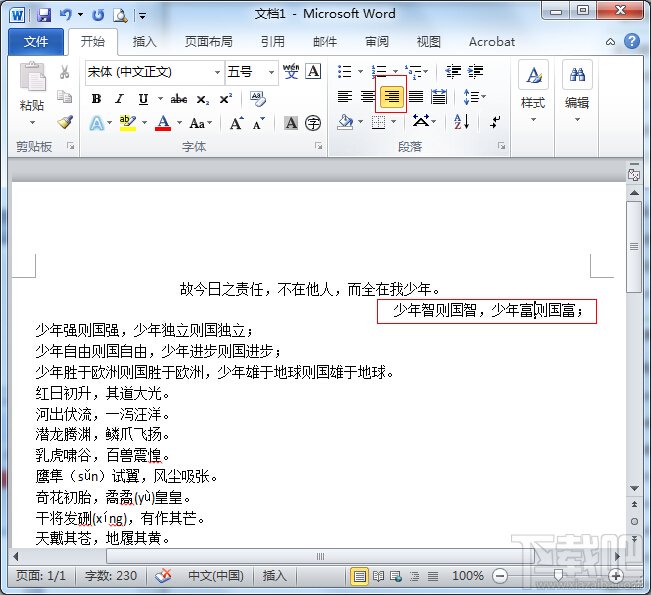Show or hide paragraph marks

pos(495,122)
